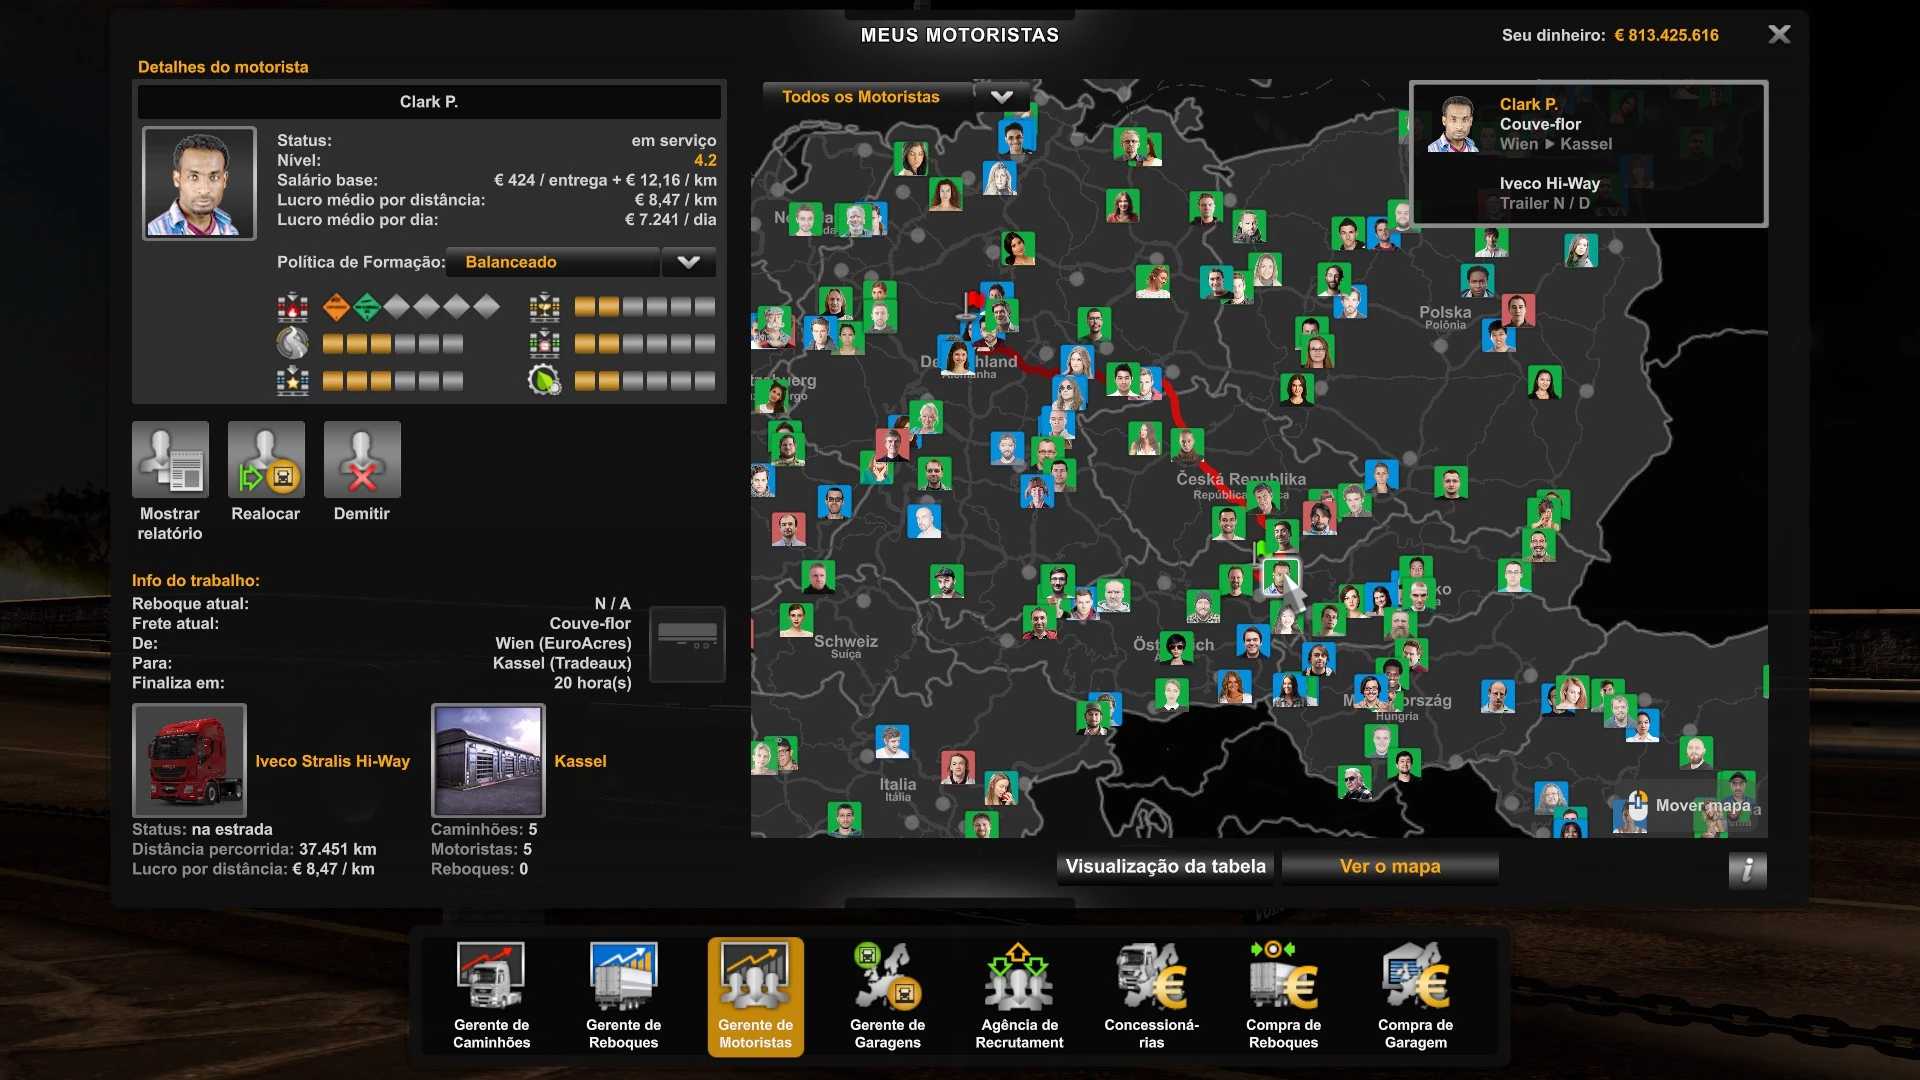This screenshot has height=1080, width=1920.
Task: Open Política de Formação Balanceado dropdown
Action: coord(553,262)
